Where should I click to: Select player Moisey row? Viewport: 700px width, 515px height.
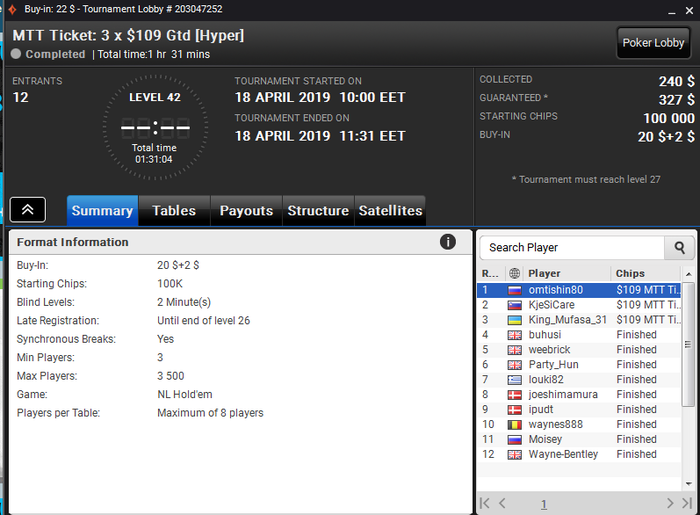click(579, 439)
